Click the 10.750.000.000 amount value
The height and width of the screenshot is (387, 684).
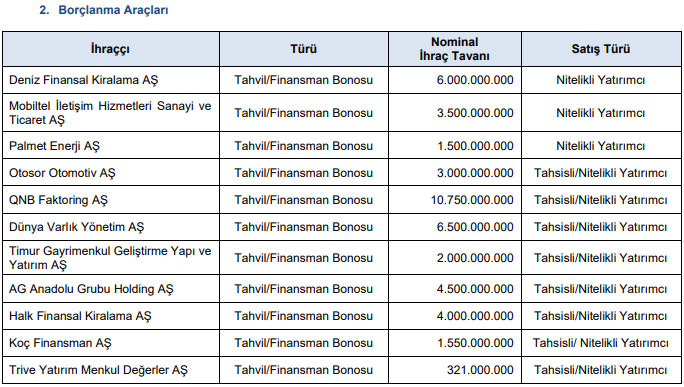472,200
